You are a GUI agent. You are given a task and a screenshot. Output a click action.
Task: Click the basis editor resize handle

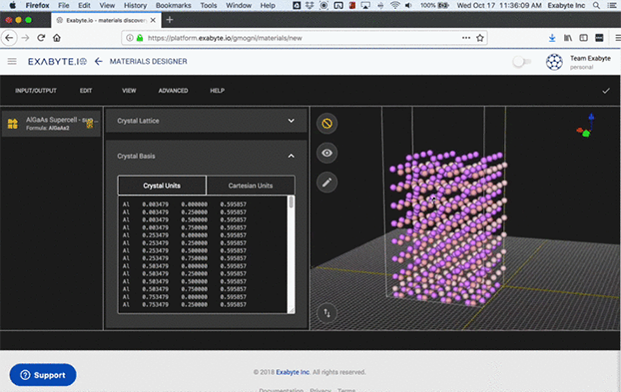click(x=291, y=310)
